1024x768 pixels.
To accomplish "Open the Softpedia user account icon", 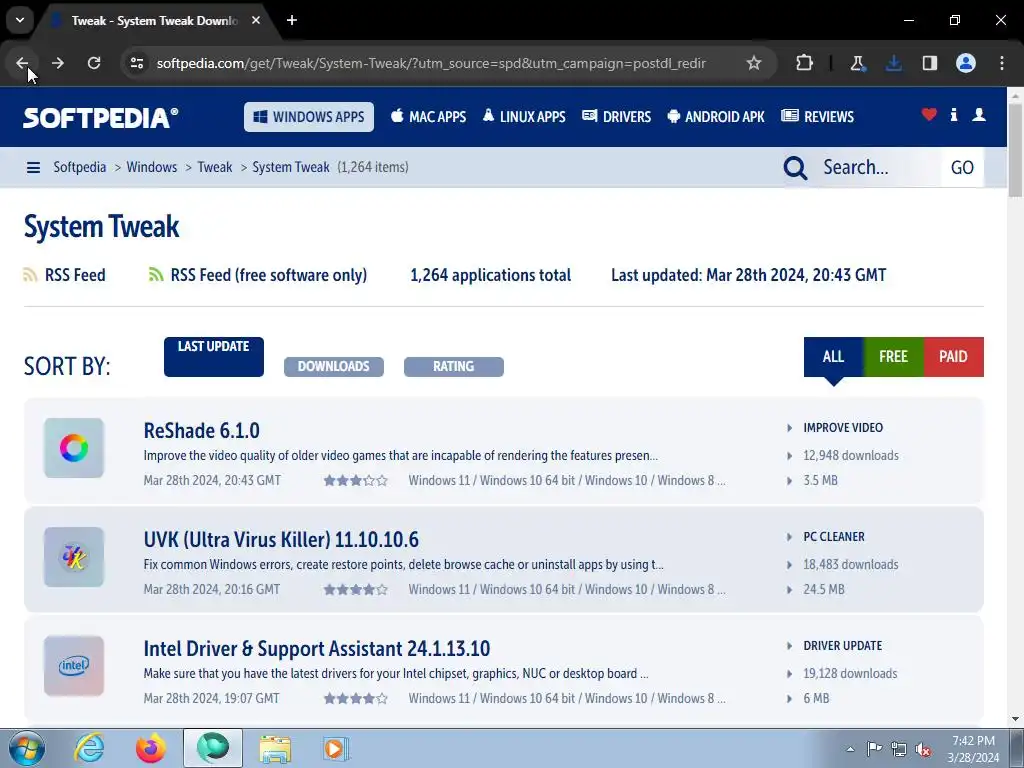I will 979,115.
